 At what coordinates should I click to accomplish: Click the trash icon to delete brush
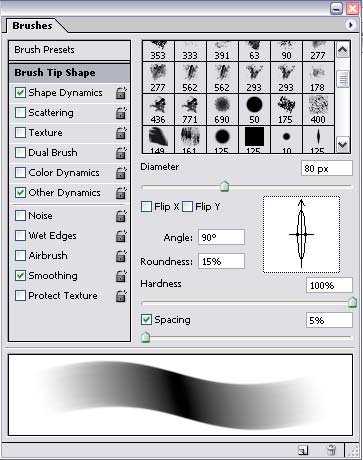pos(331,450)
